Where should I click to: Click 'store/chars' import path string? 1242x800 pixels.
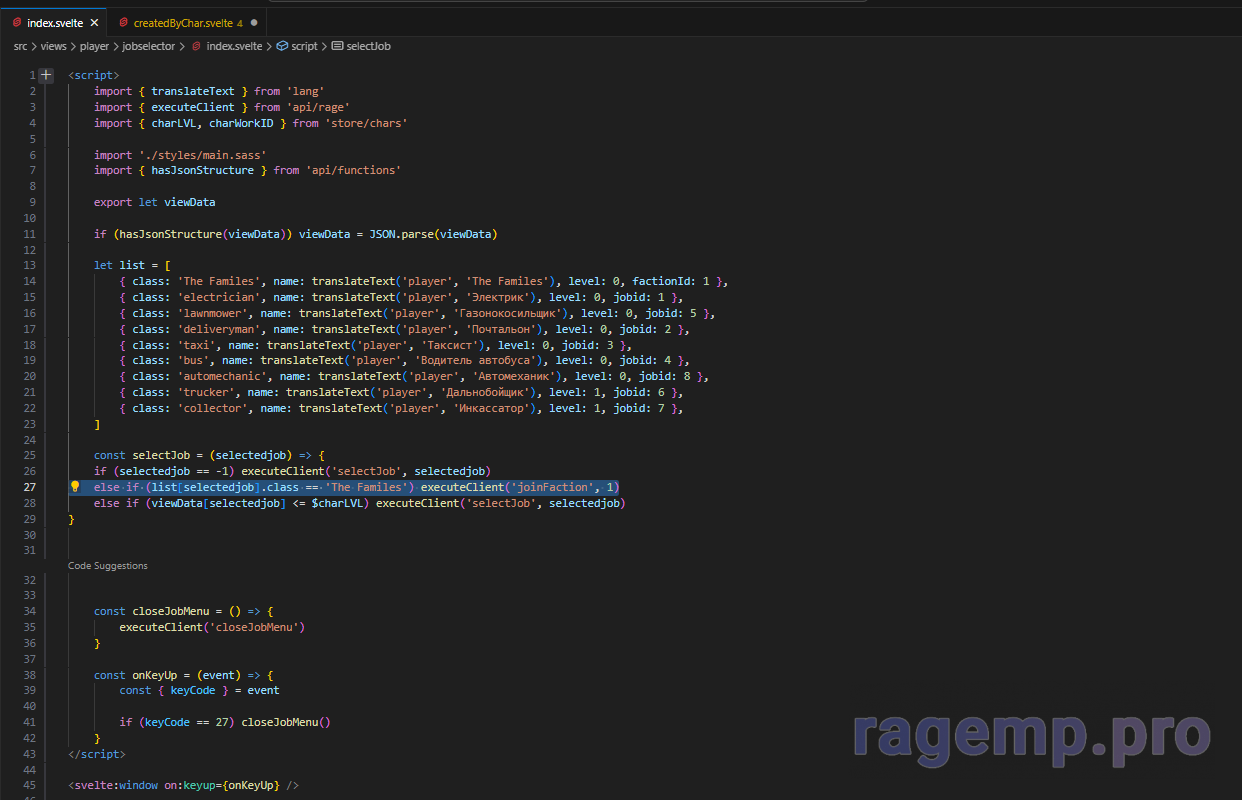pyautogui.click(x=366, y=123)
